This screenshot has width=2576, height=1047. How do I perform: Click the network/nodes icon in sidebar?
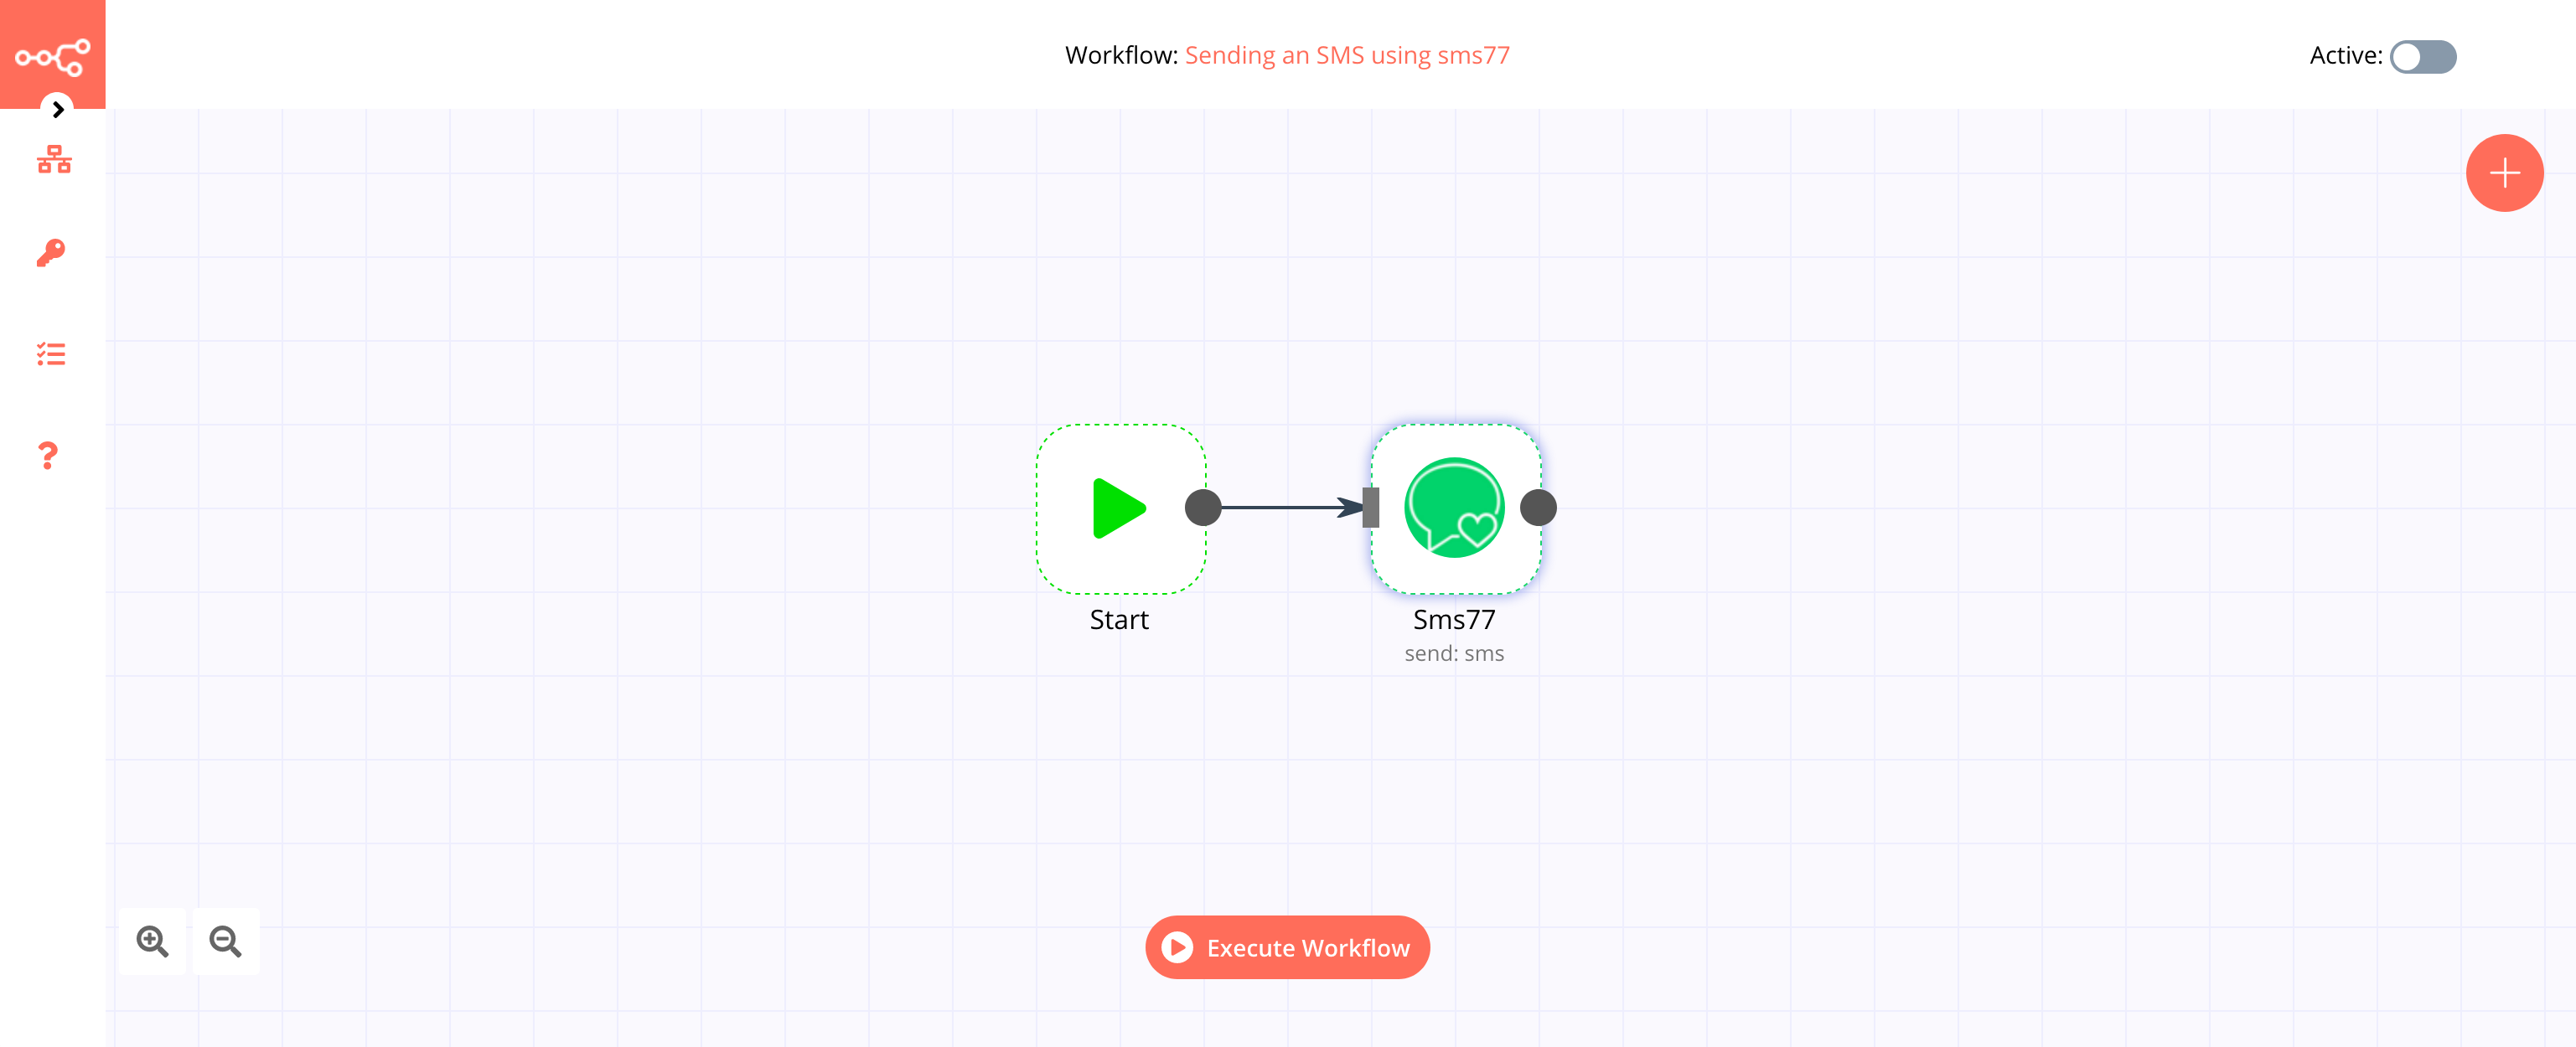coord(53,161)
